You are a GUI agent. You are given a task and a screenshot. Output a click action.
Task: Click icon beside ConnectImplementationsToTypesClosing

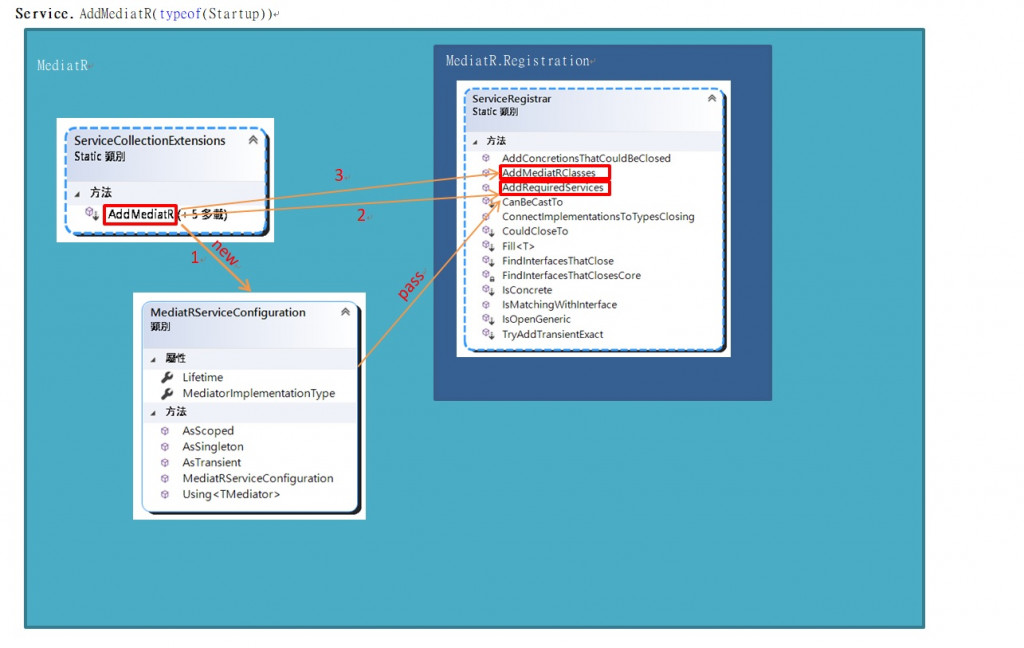coord(486,216)
